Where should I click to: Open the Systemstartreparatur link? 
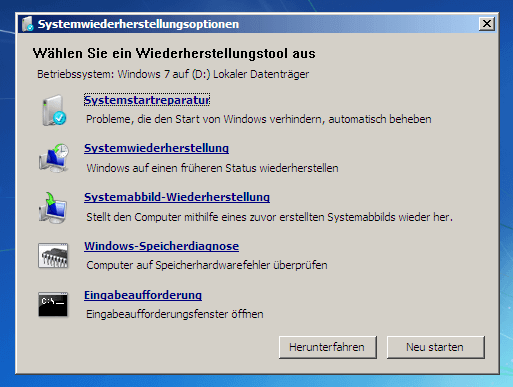147,100
